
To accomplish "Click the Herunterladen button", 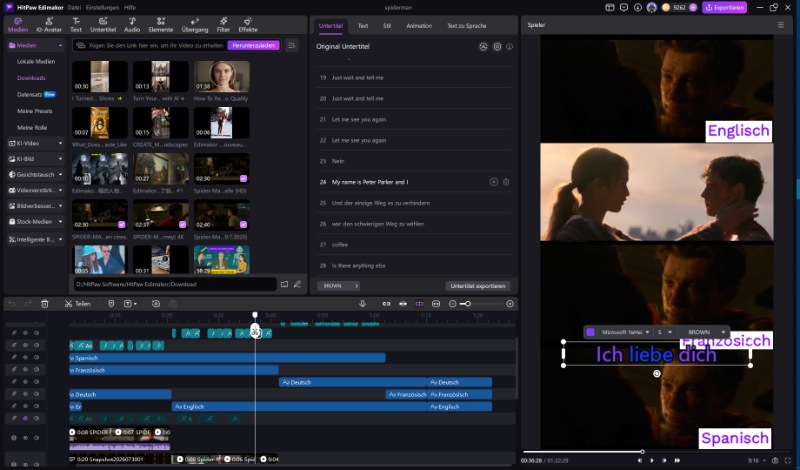I will tap(254, 45).
